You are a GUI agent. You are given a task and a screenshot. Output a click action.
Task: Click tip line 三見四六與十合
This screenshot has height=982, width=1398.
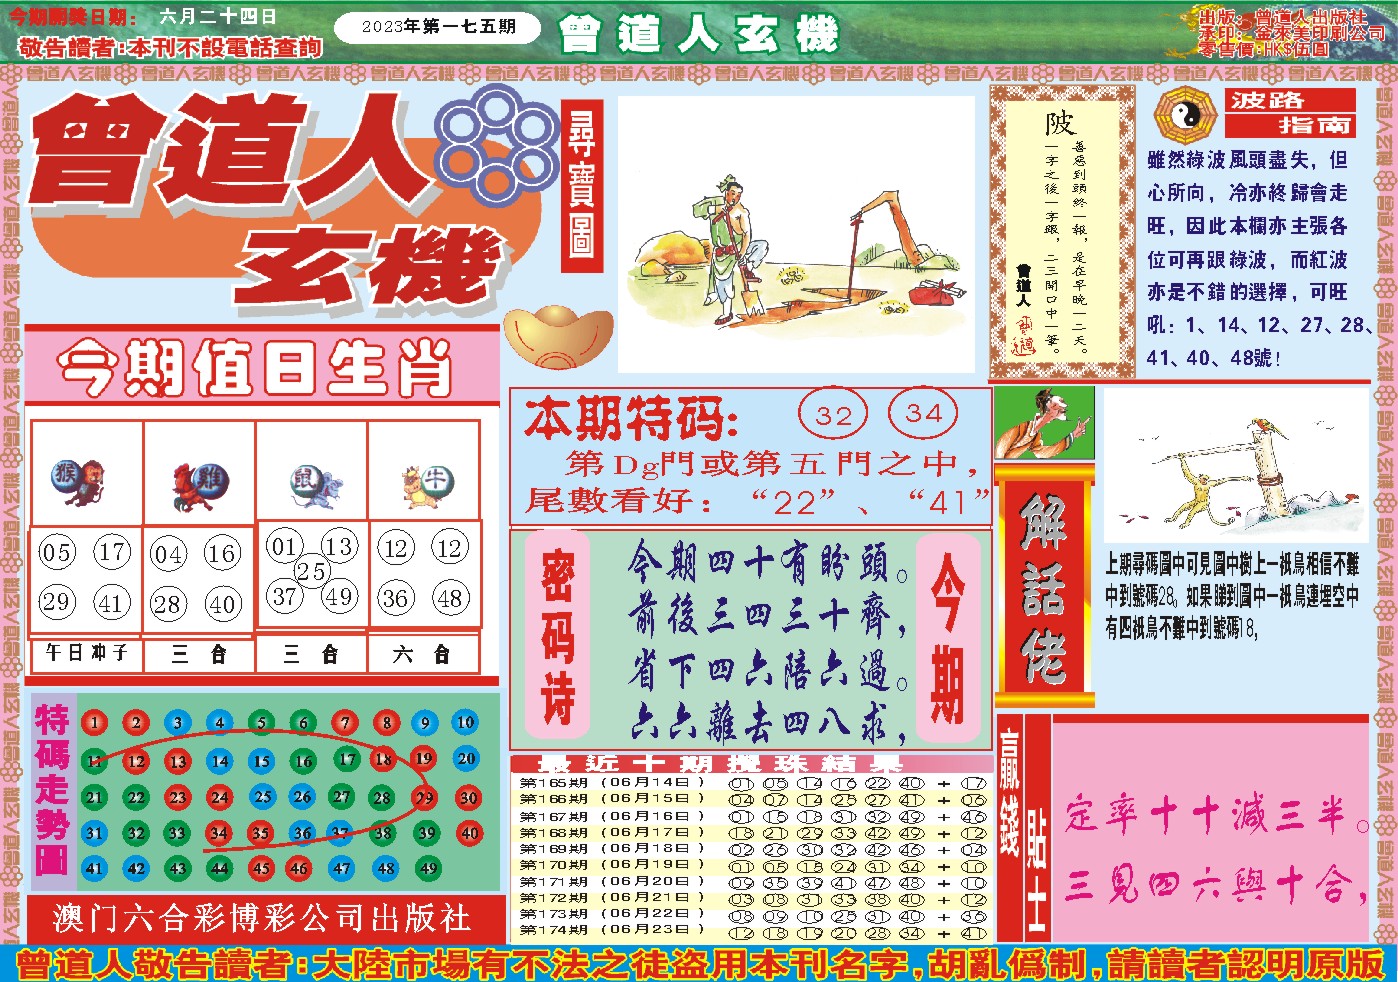coord(1216,886)
